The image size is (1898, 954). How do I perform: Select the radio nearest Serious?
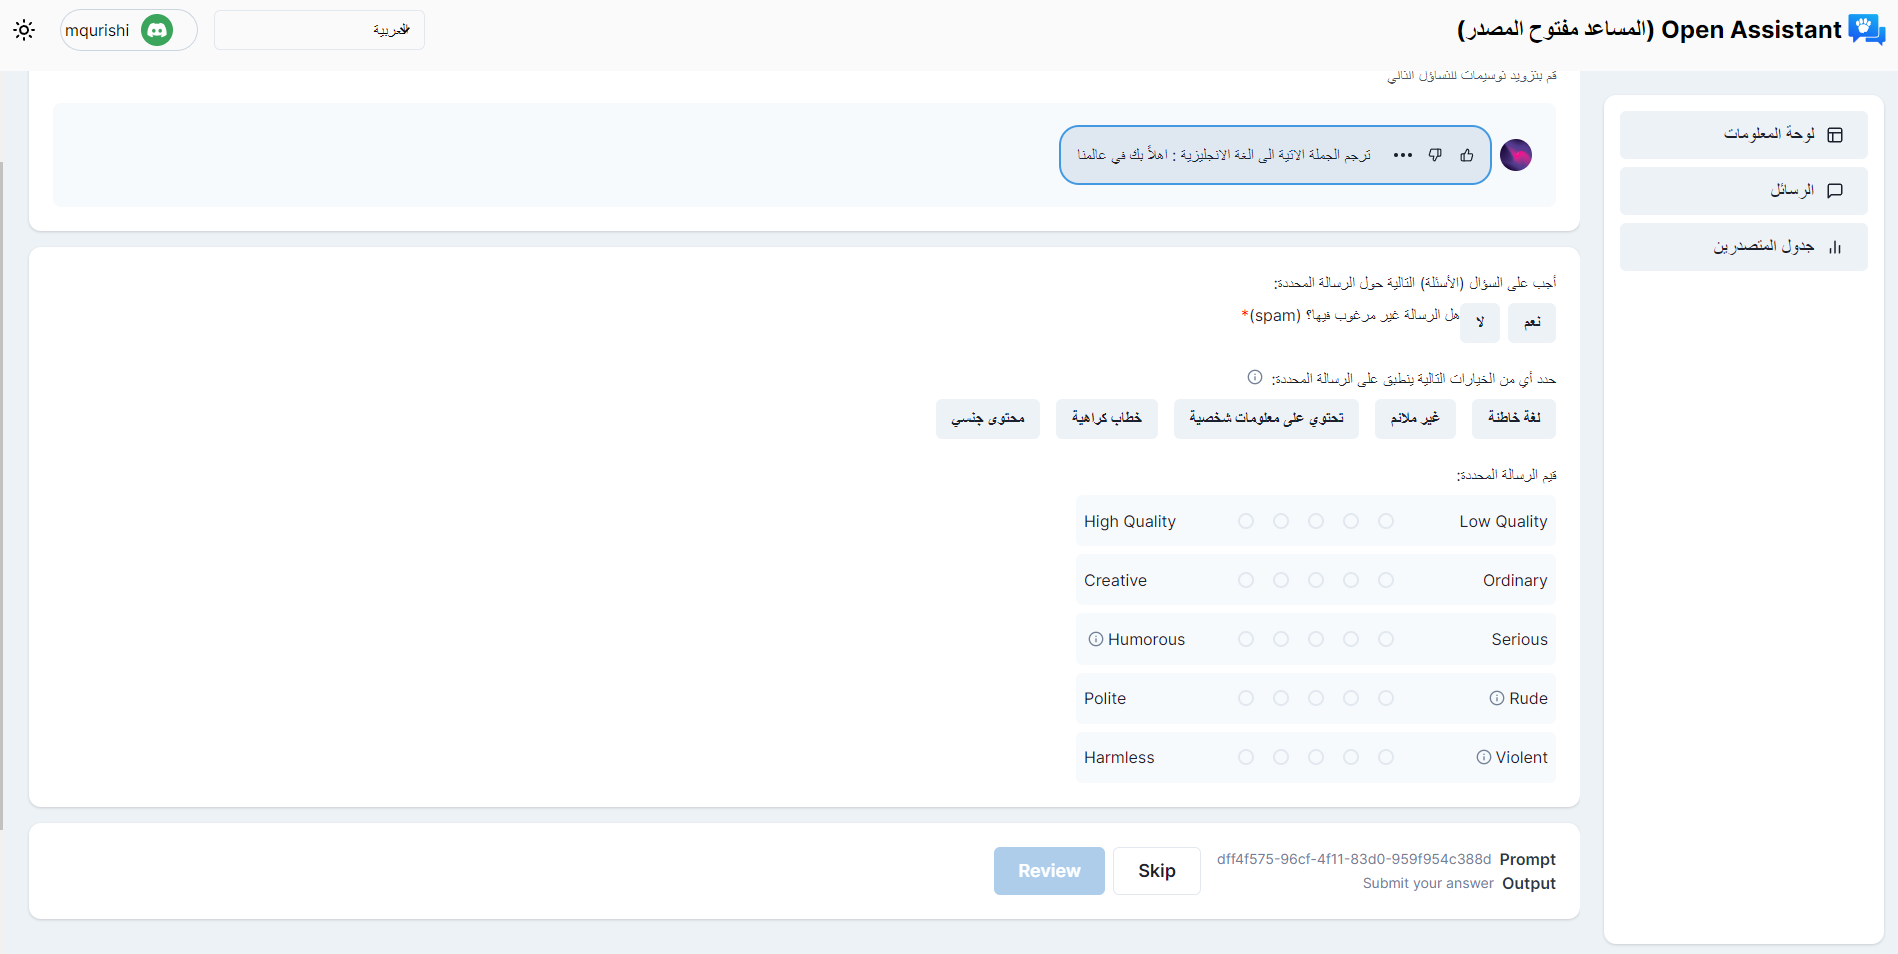pos(1386,639)
